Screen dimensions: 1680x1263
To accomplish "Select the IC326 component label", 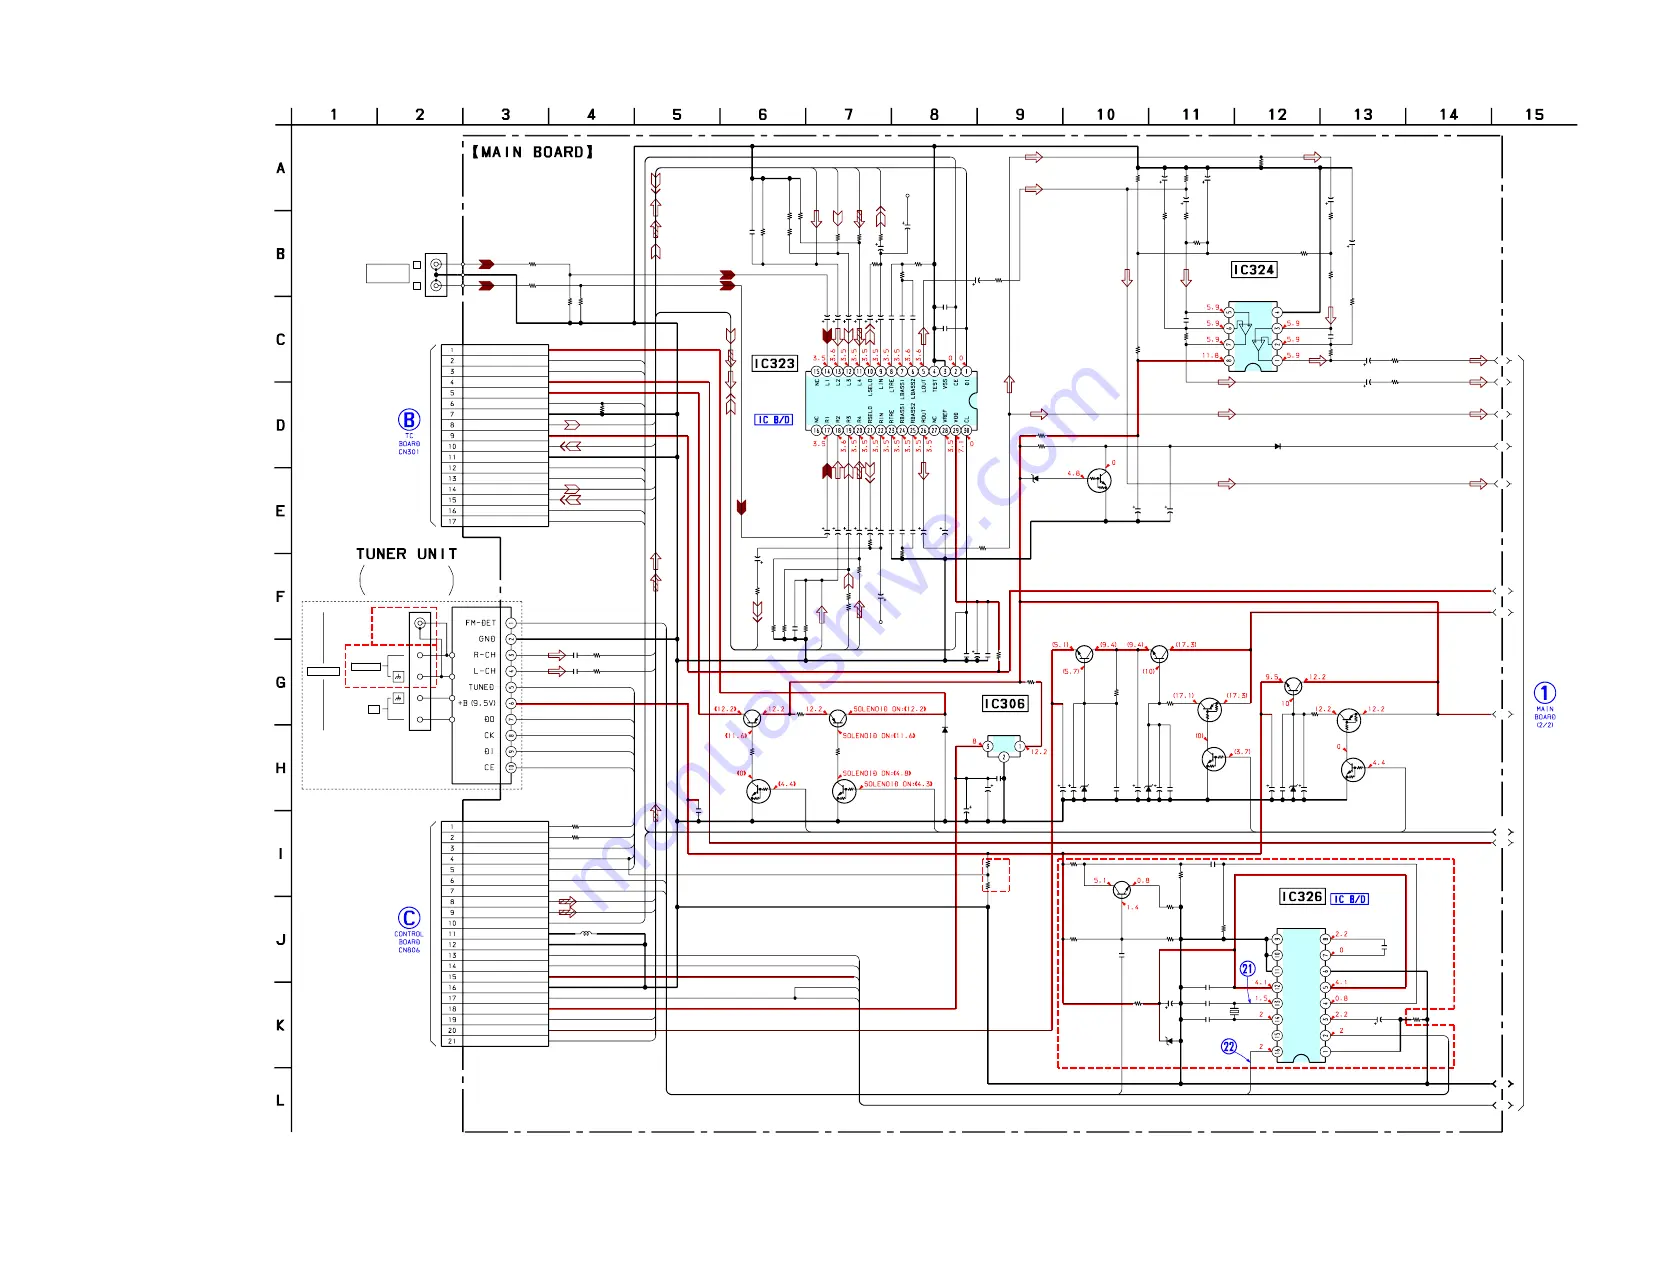I will click(1303, 897).
